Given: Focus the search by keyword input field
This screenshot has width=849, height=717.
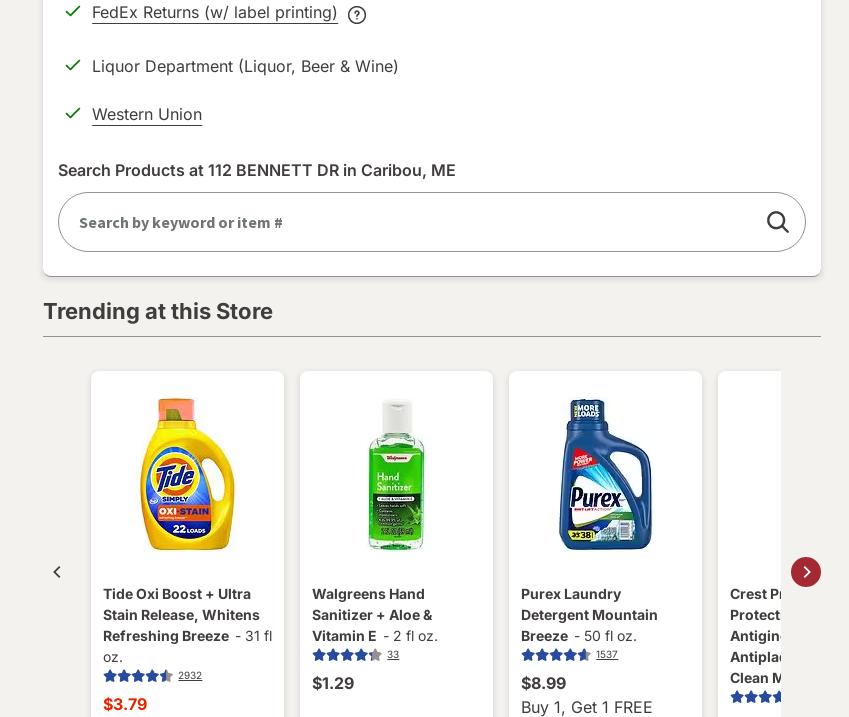Looking at the screenshot, I should pyautogui.click(x=410, y=222).
